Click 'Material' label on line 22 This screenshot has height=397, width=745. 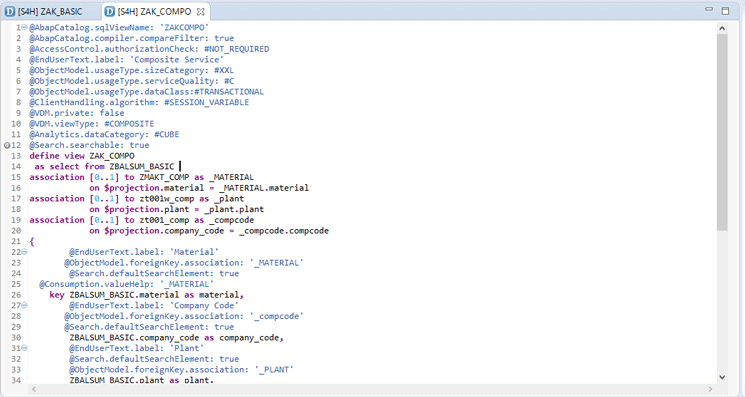[194, 252]
